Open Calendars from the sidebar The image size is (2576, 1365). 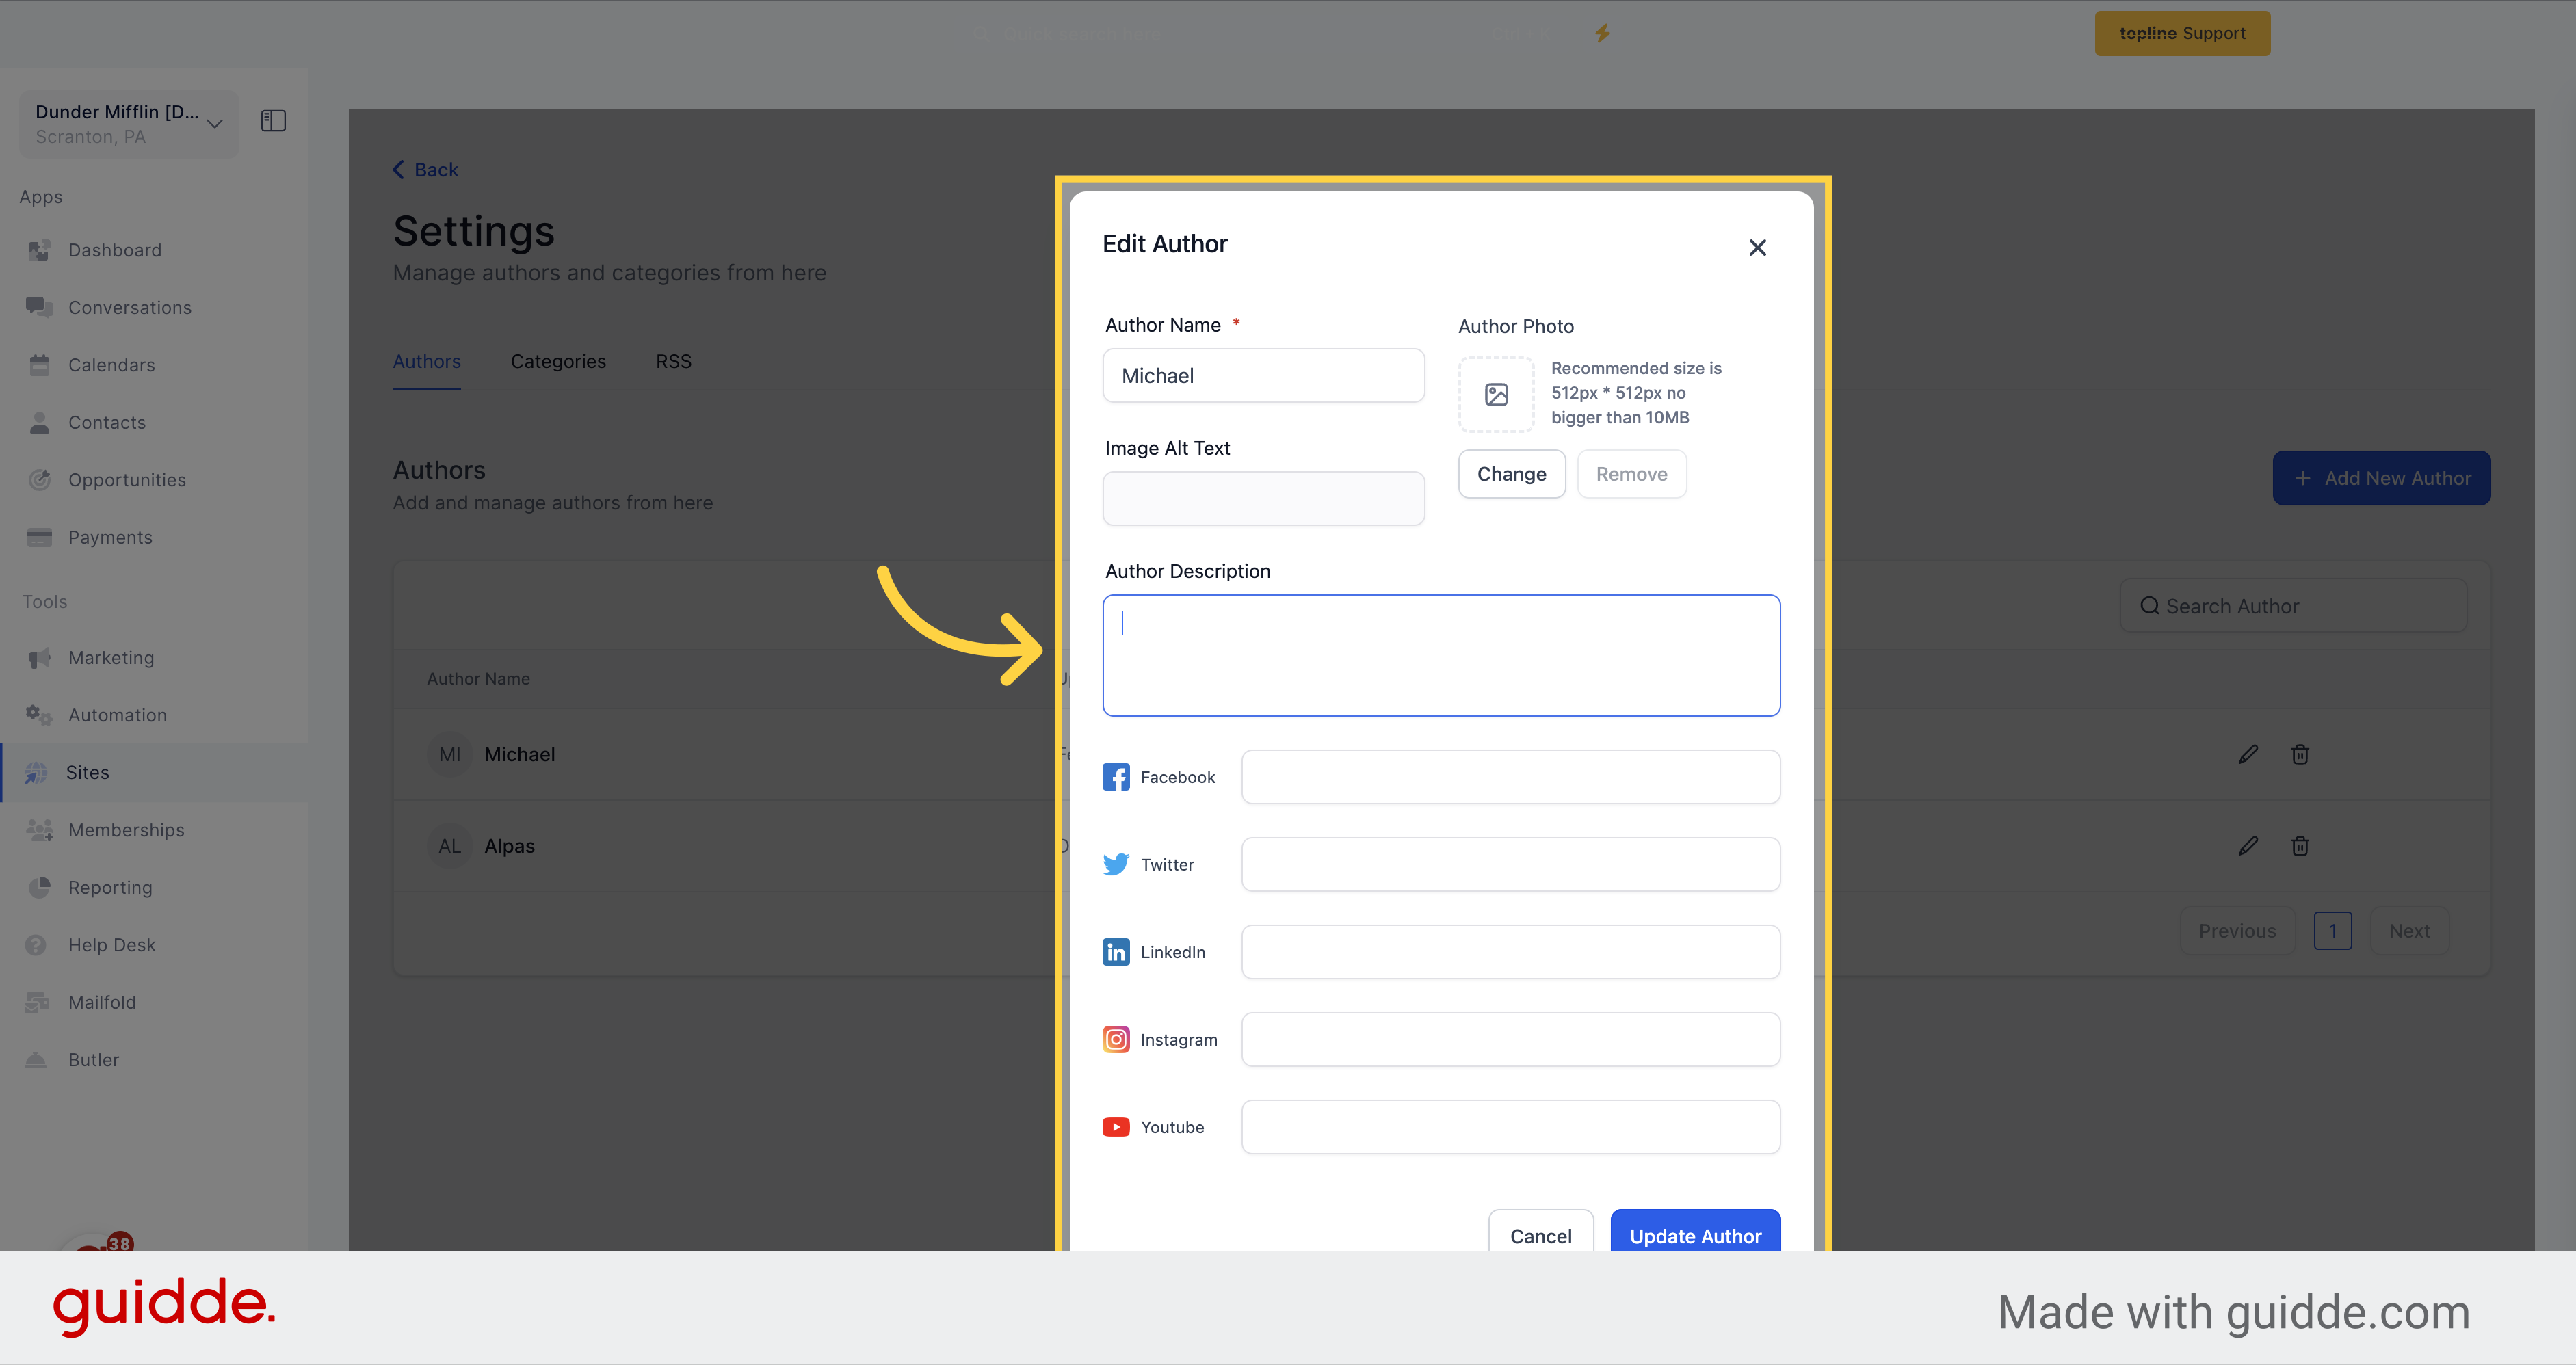click(x=154, y=365)
